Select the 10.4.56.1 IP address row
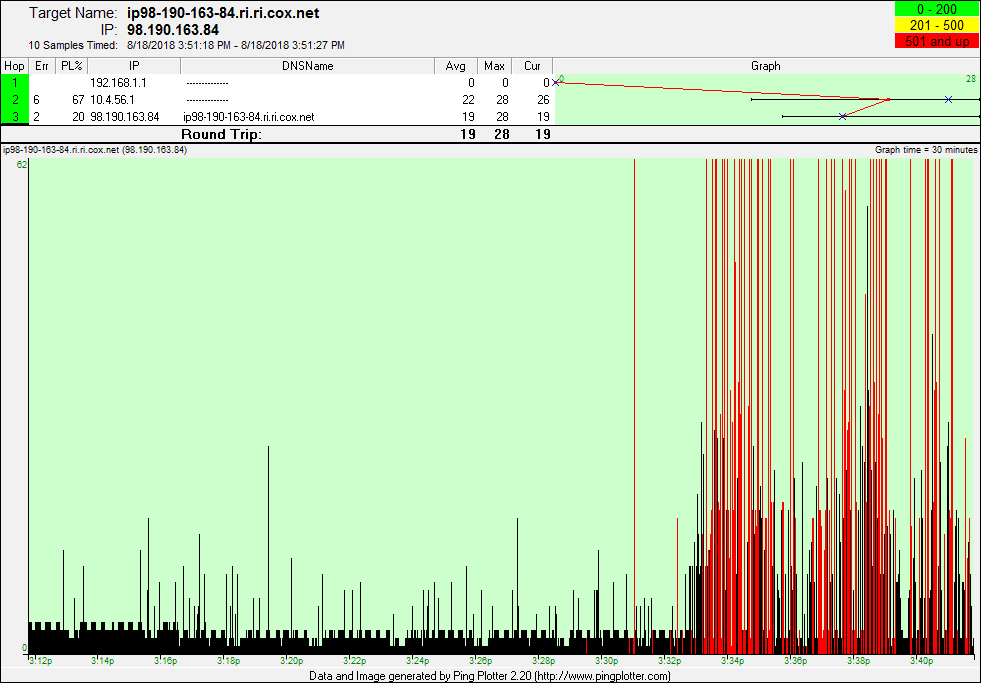 coord(112,100)
